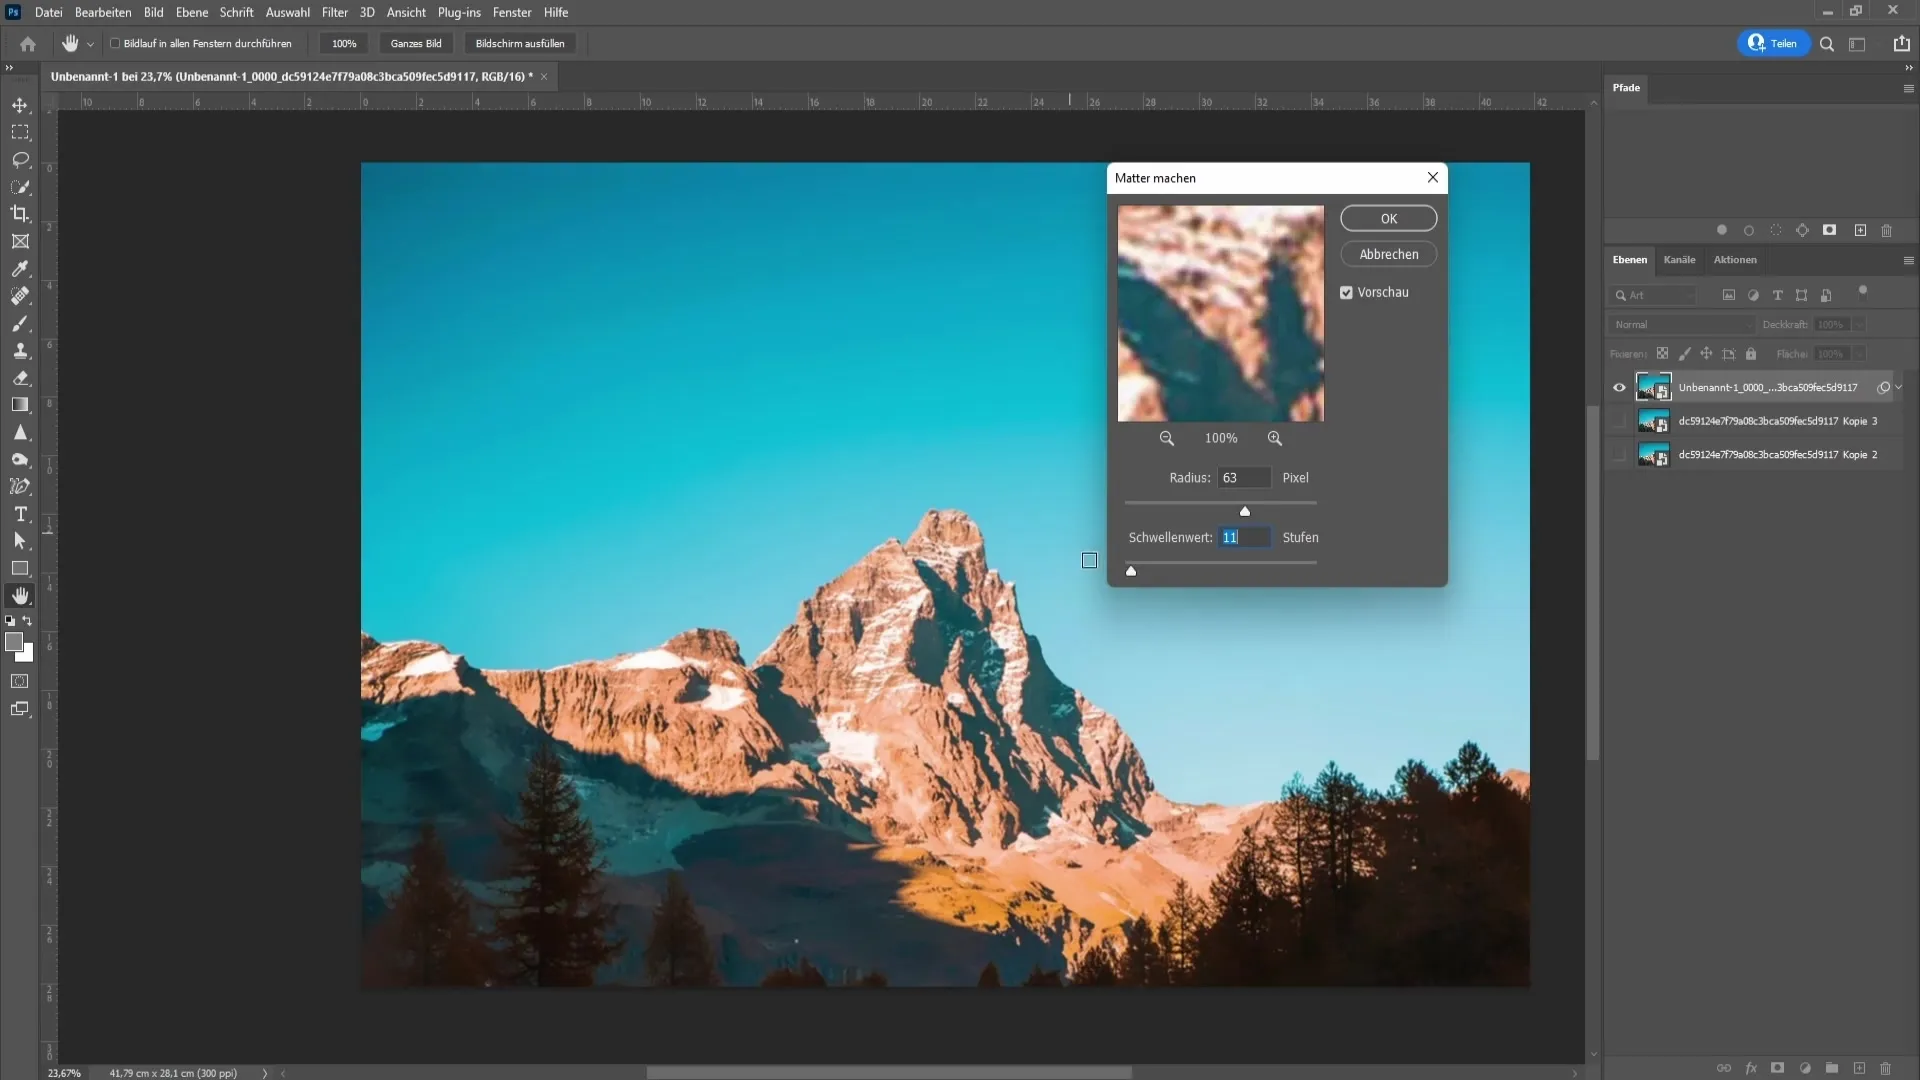Select the Rectangular Marquee tool
Viewport: 1920px width, 1080px height.
(20, 132)
